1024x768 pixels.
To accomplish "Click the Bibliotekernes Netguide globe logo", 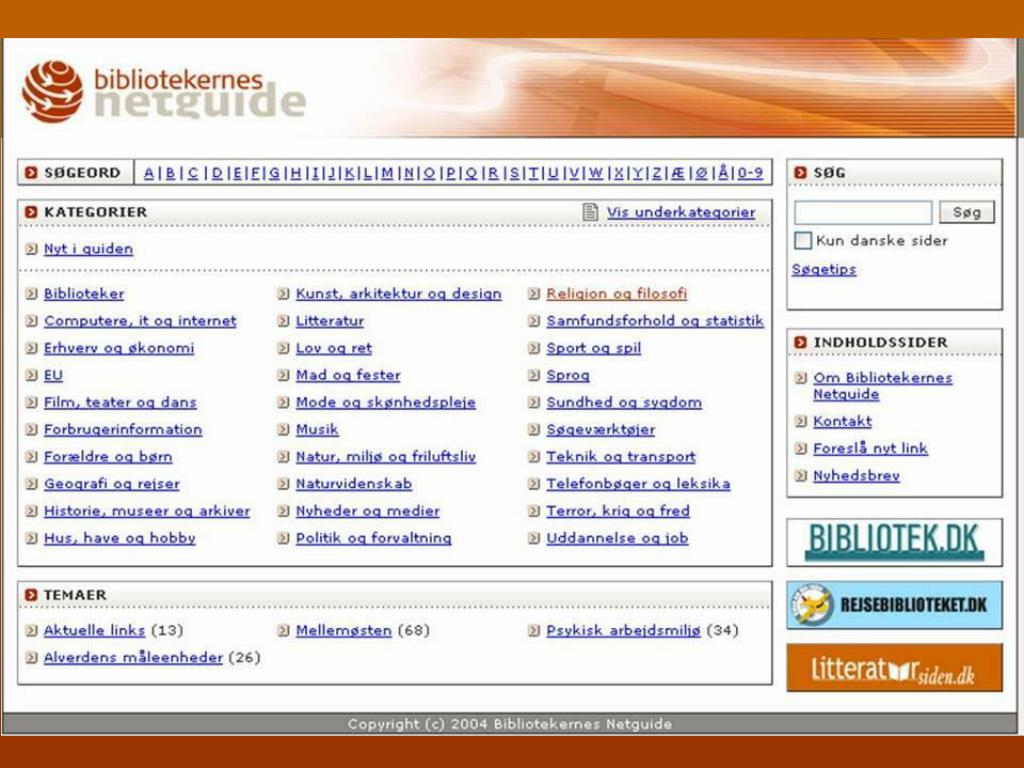I will [52, 91].
